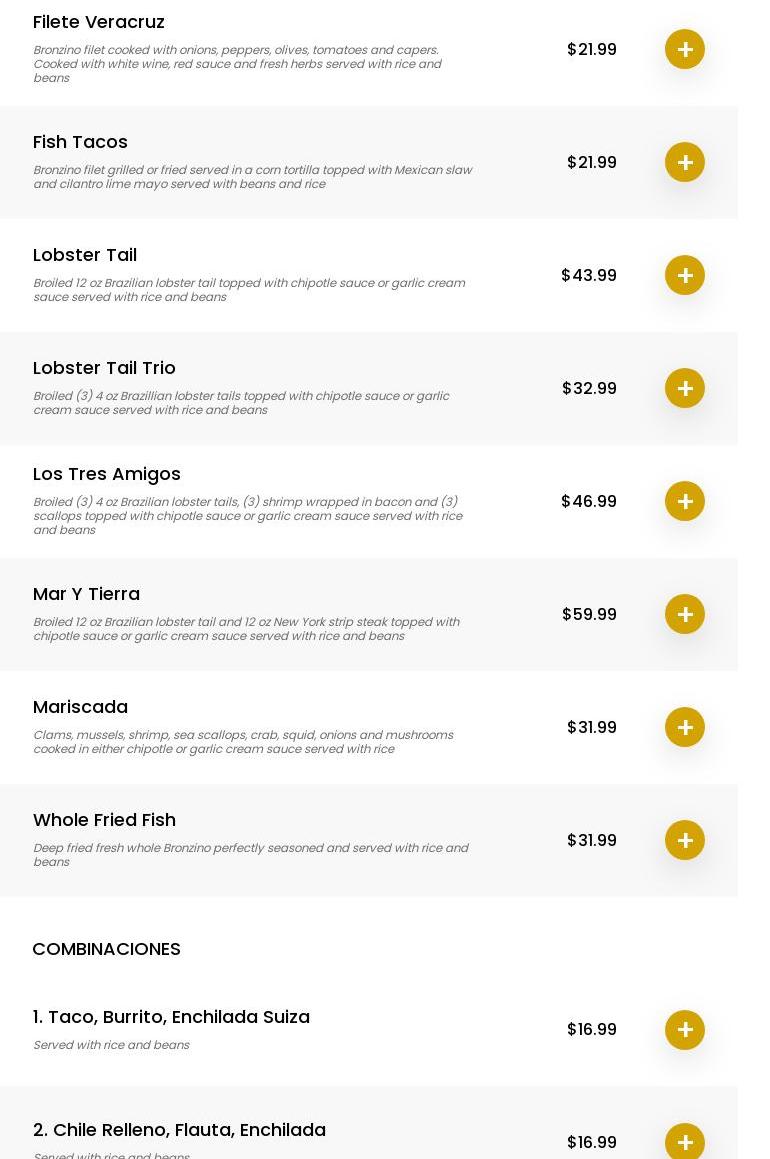Add Filete Veracruz to the order

point(685,49)
